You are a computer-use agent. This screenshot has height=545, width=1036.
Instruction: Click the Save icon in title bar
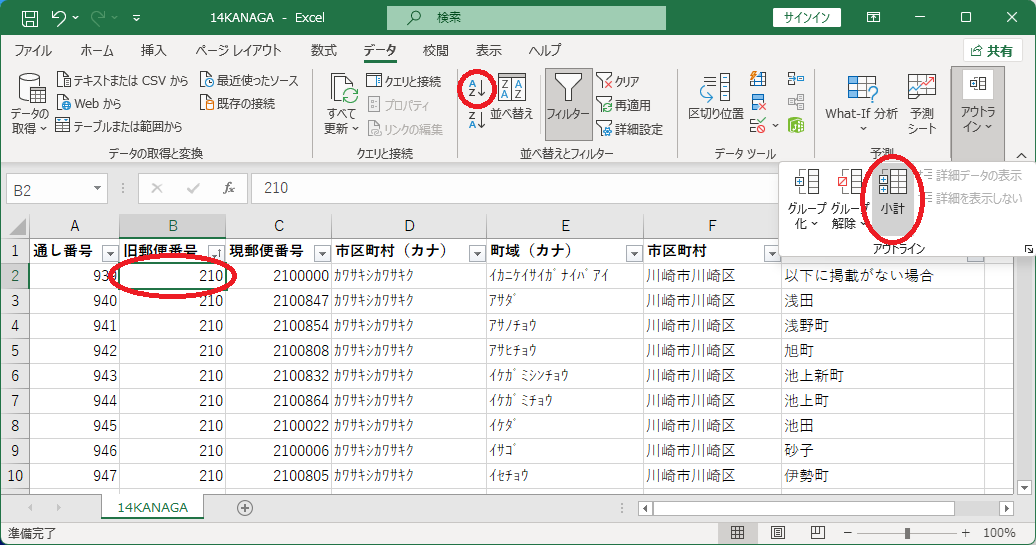[30, 18]
